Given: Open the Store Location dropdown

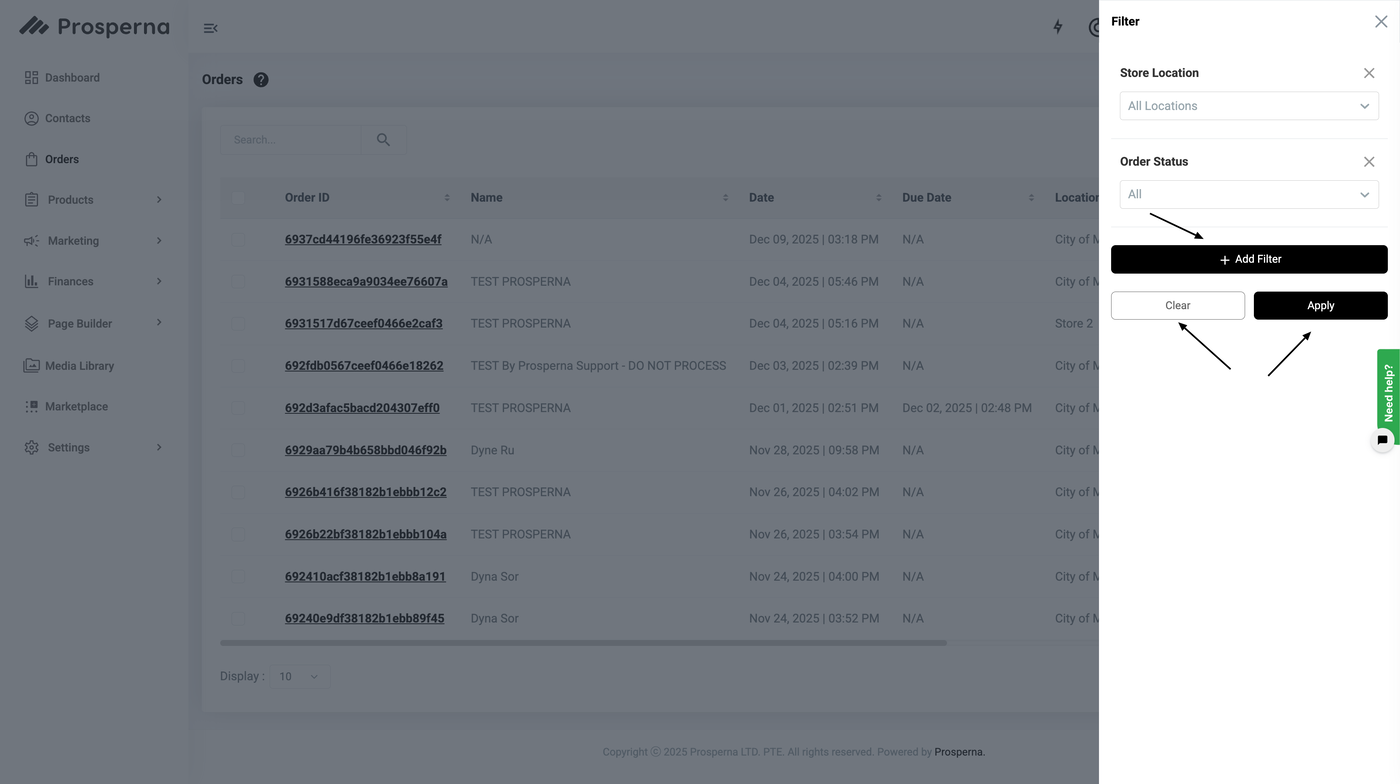Looking at the screenshot, I should tap(1248, 106).
